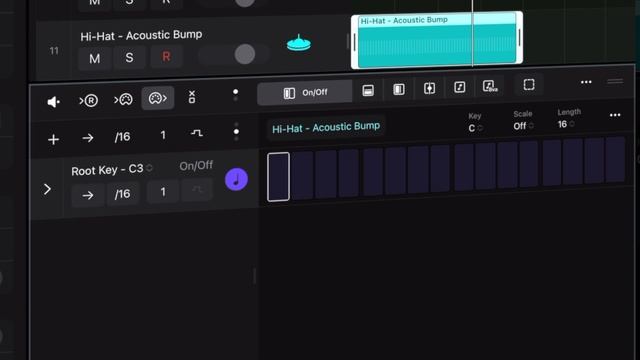Open the pattern options three-dot menu

click(615, 116)
